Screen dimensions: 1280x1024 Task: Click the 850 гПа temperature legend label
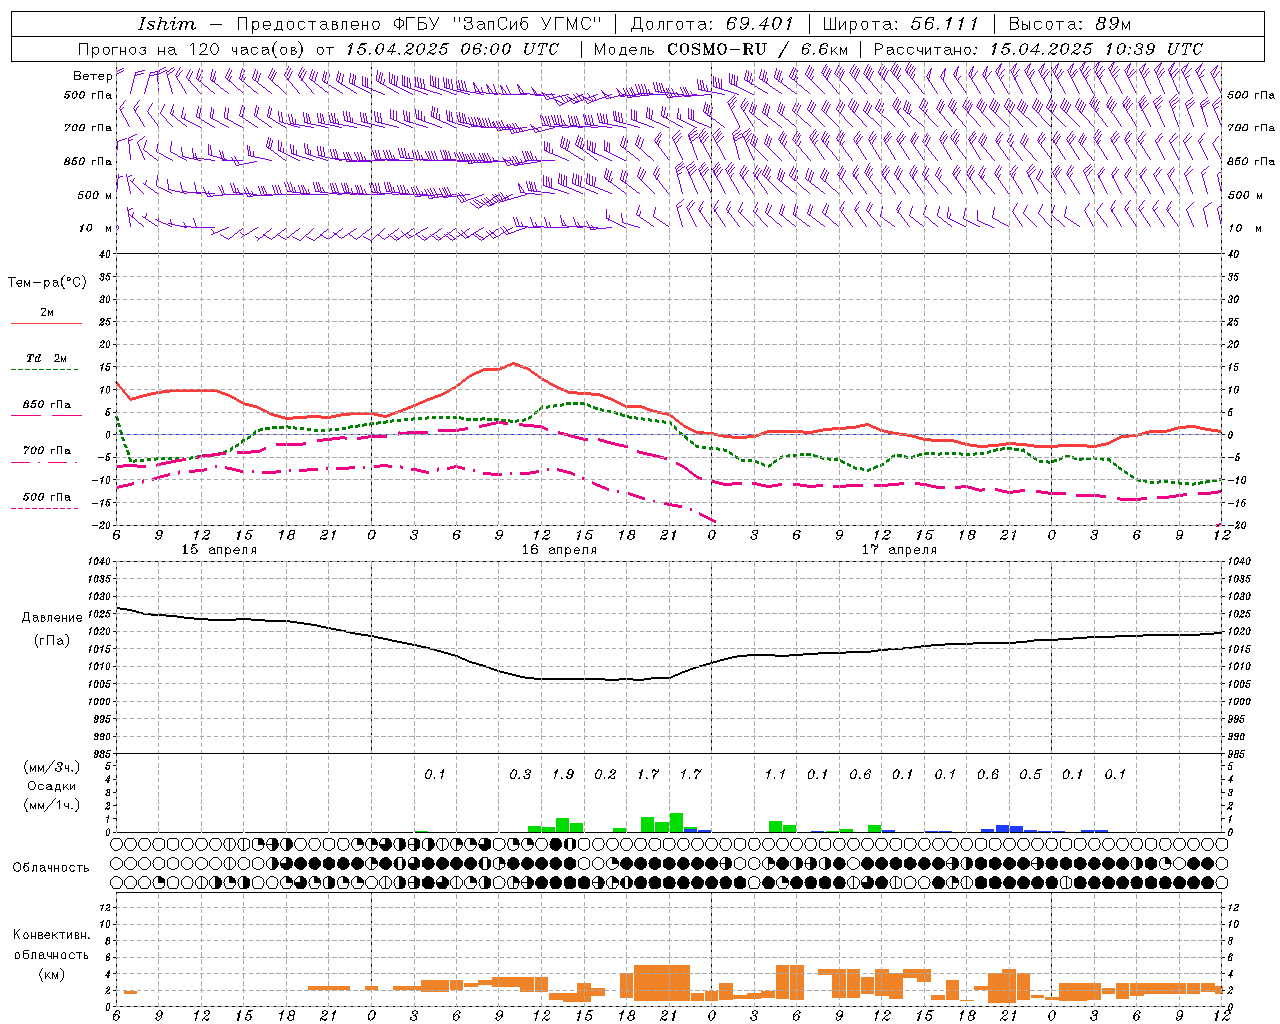pyautogui.click(x=46, y=405)
